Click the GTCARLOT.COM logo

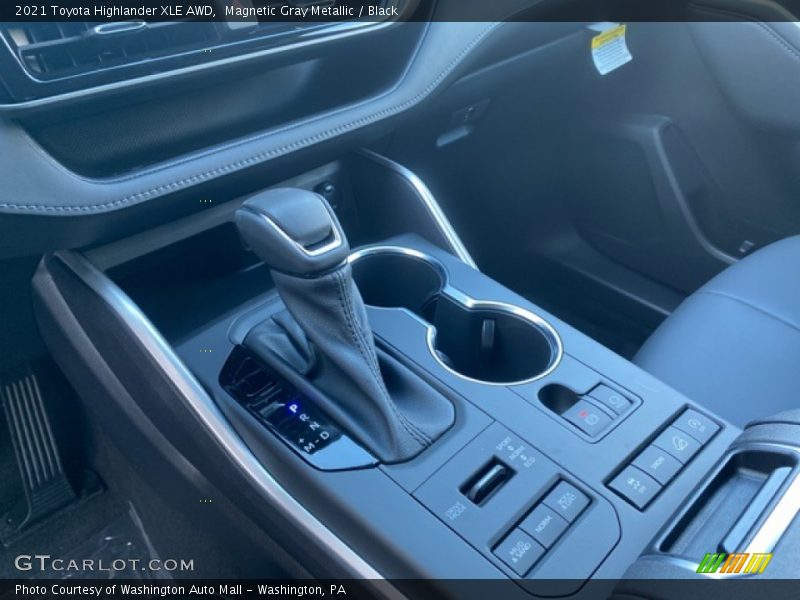[104, 564]
